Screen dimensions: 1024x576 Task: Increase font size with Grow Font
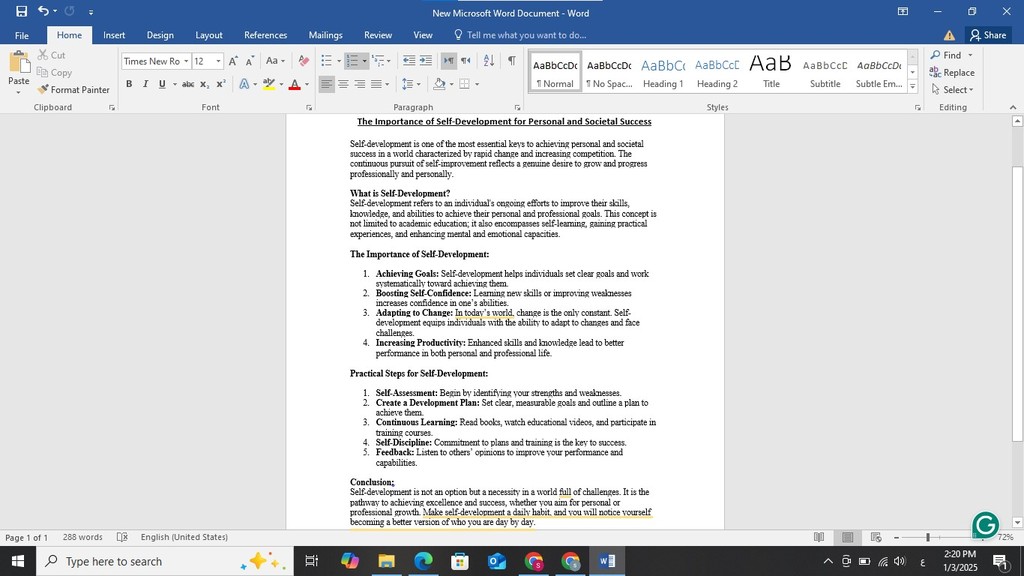233,61
